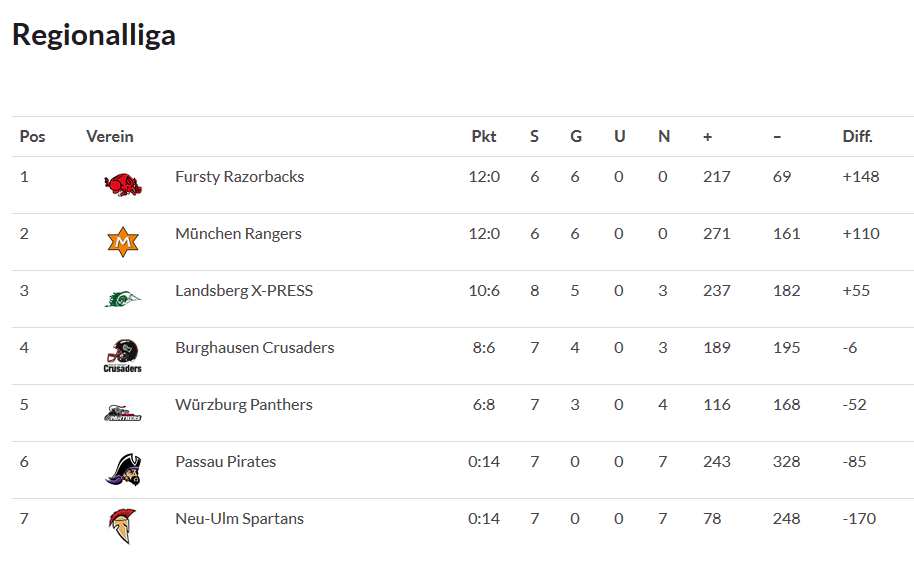Select the Neu-Ulm Spartans team name
Screen dimensions: 914x567
point(239,519)
